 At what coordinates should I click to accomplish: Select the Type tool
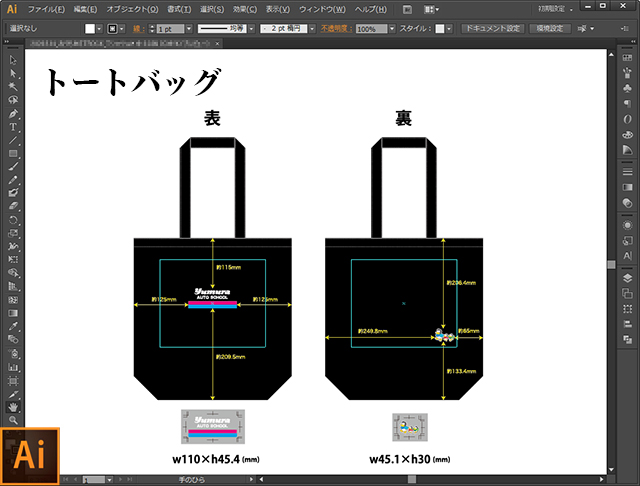(13, 127)
